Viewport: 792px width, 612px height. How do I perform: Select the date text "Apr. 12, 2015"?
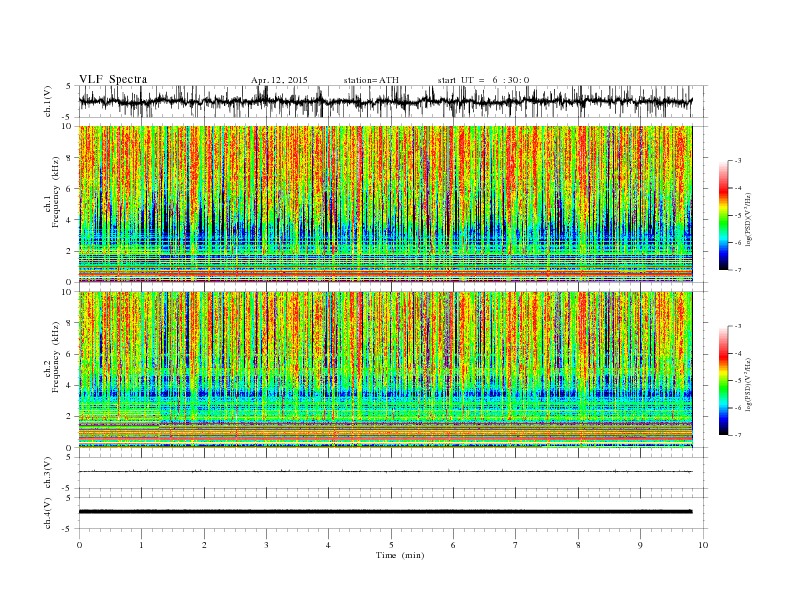[279, 80]
